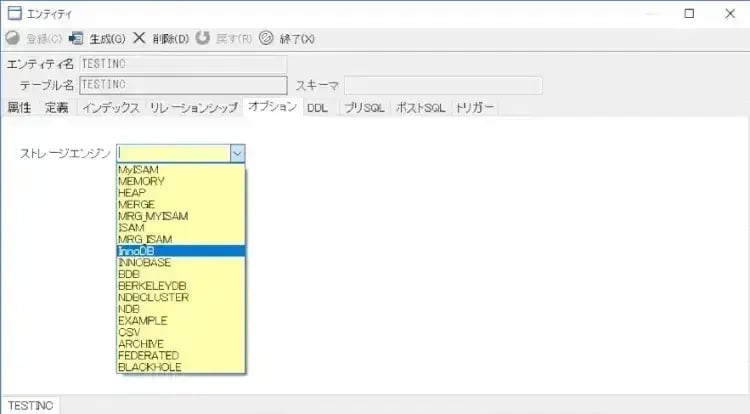Image resolution: width=750 pixels, height=414 pixels.
Task: Click the 登録(C) register icon
Action: pyautogui.click(x=11, y=39)
